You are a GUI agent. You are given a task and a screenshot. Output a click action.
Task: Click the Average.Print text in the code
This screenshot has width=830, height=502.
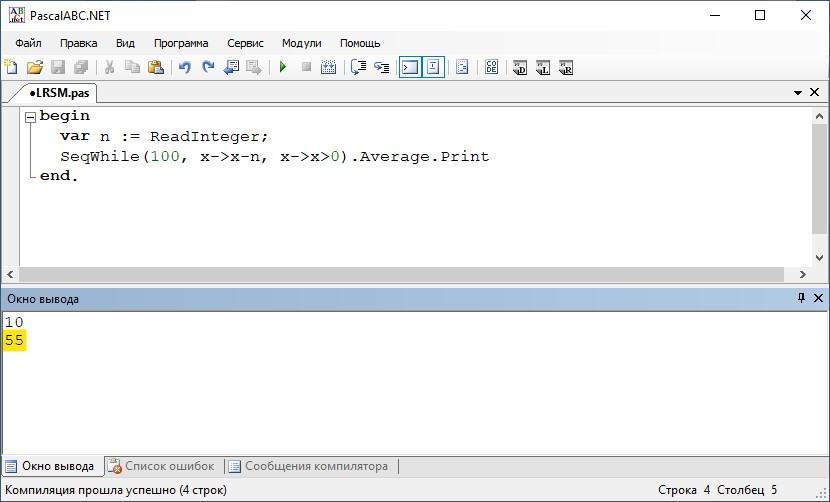click(425, 157)
